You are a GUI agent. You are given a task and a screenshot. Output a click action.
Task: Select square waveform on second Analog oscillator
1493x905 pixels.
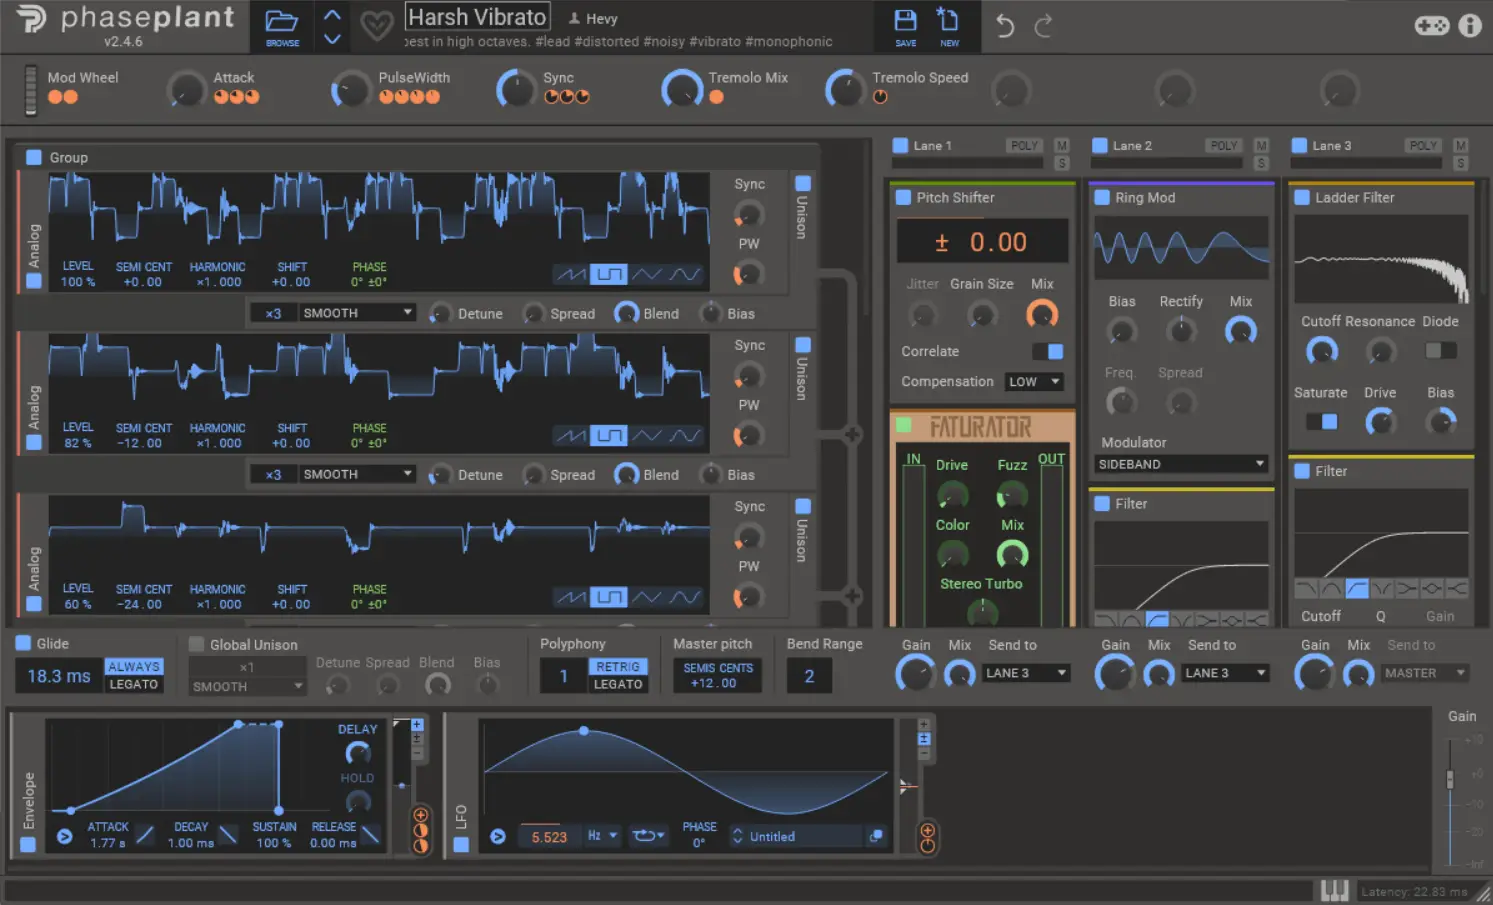608,435
